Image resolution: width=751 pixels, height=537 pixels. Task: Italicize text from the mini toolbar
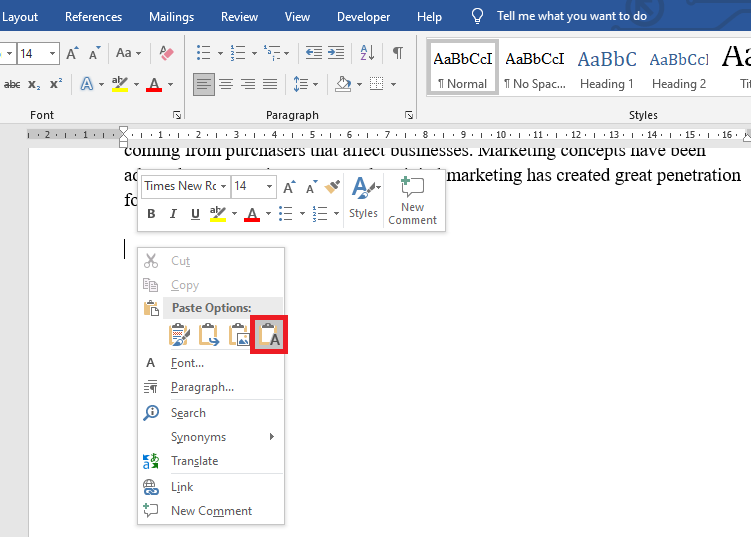(173, 214)
